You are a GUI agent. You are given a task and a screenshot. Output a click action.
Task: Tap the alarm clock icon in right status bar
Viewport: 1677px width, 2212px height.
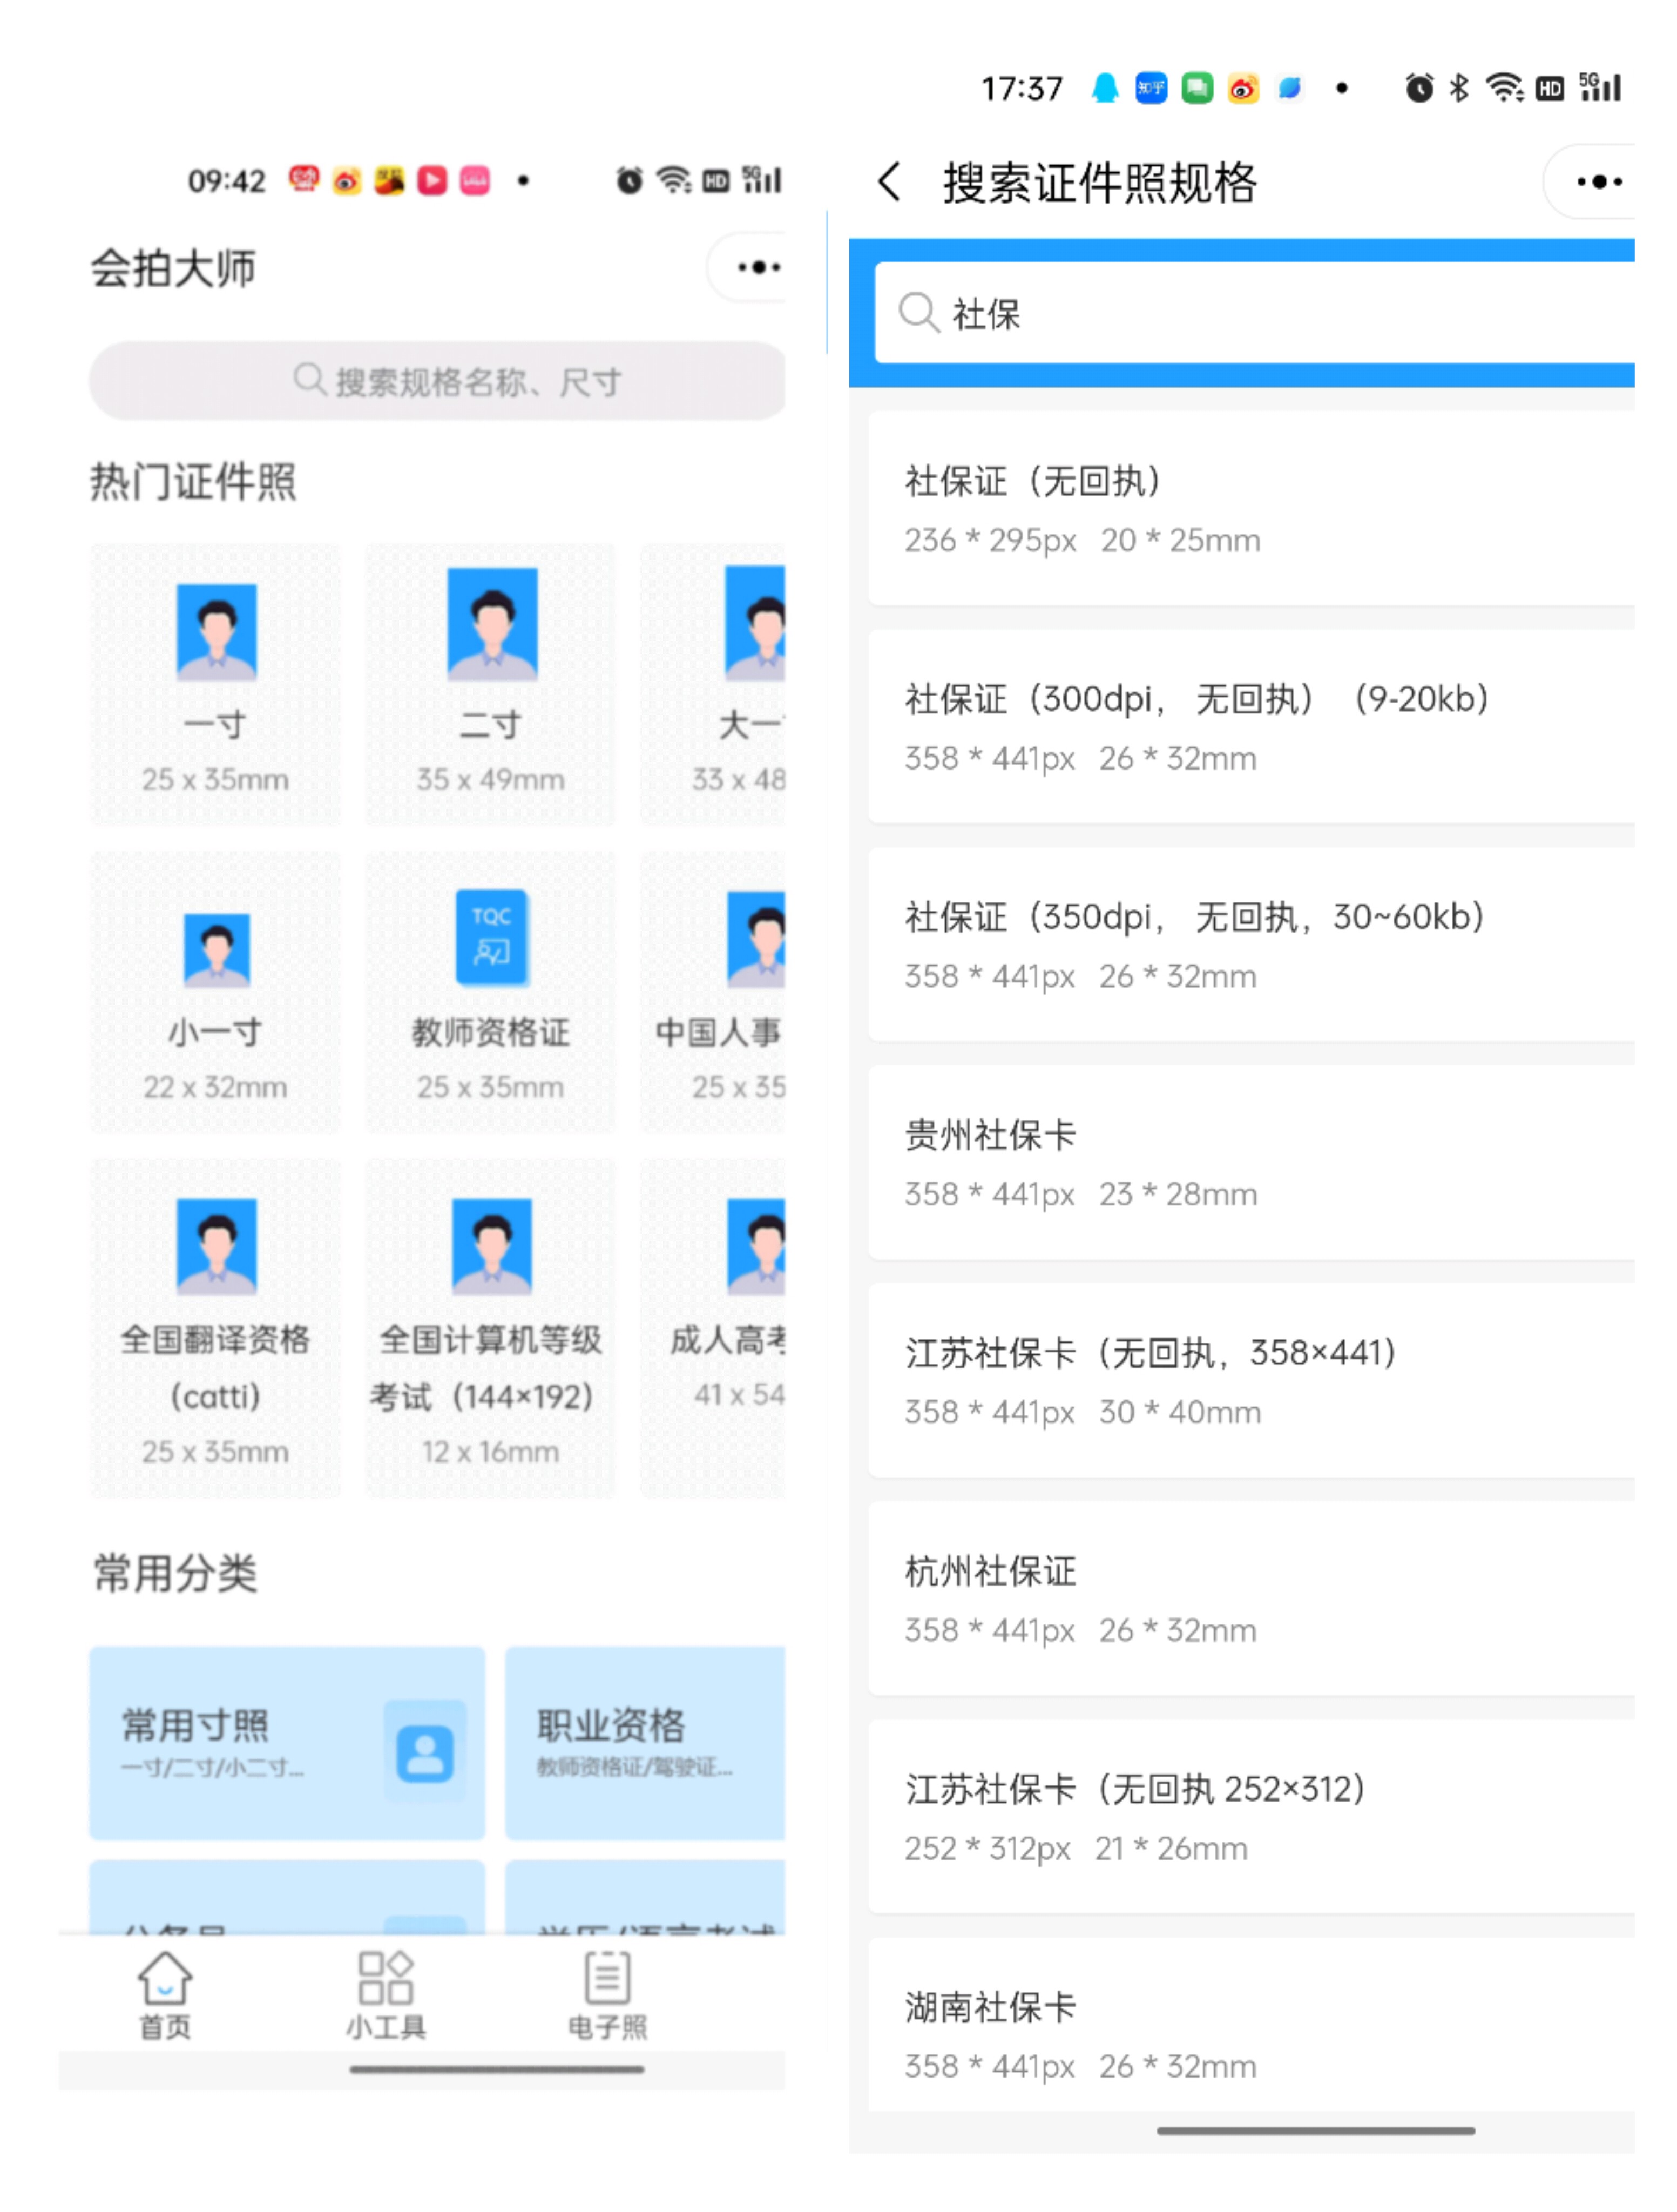1419,88
